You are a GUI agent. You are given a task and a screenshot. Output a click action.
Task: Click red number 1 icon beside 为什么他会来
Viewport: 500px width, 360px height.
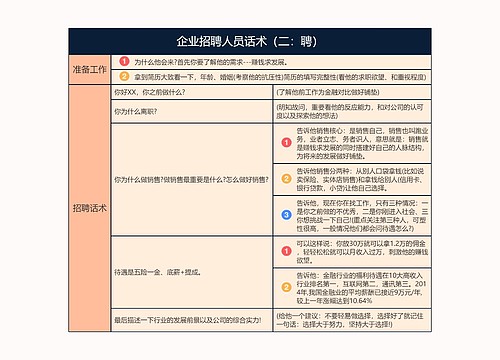pos(124,62)
